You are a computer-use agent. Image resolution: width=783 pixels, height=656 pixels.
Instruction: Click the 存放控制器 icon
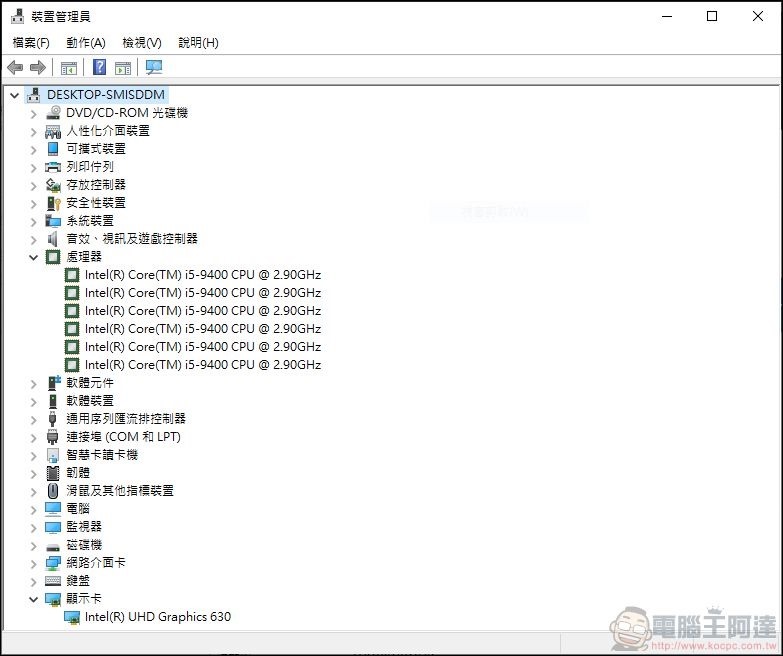click(53, 185)
